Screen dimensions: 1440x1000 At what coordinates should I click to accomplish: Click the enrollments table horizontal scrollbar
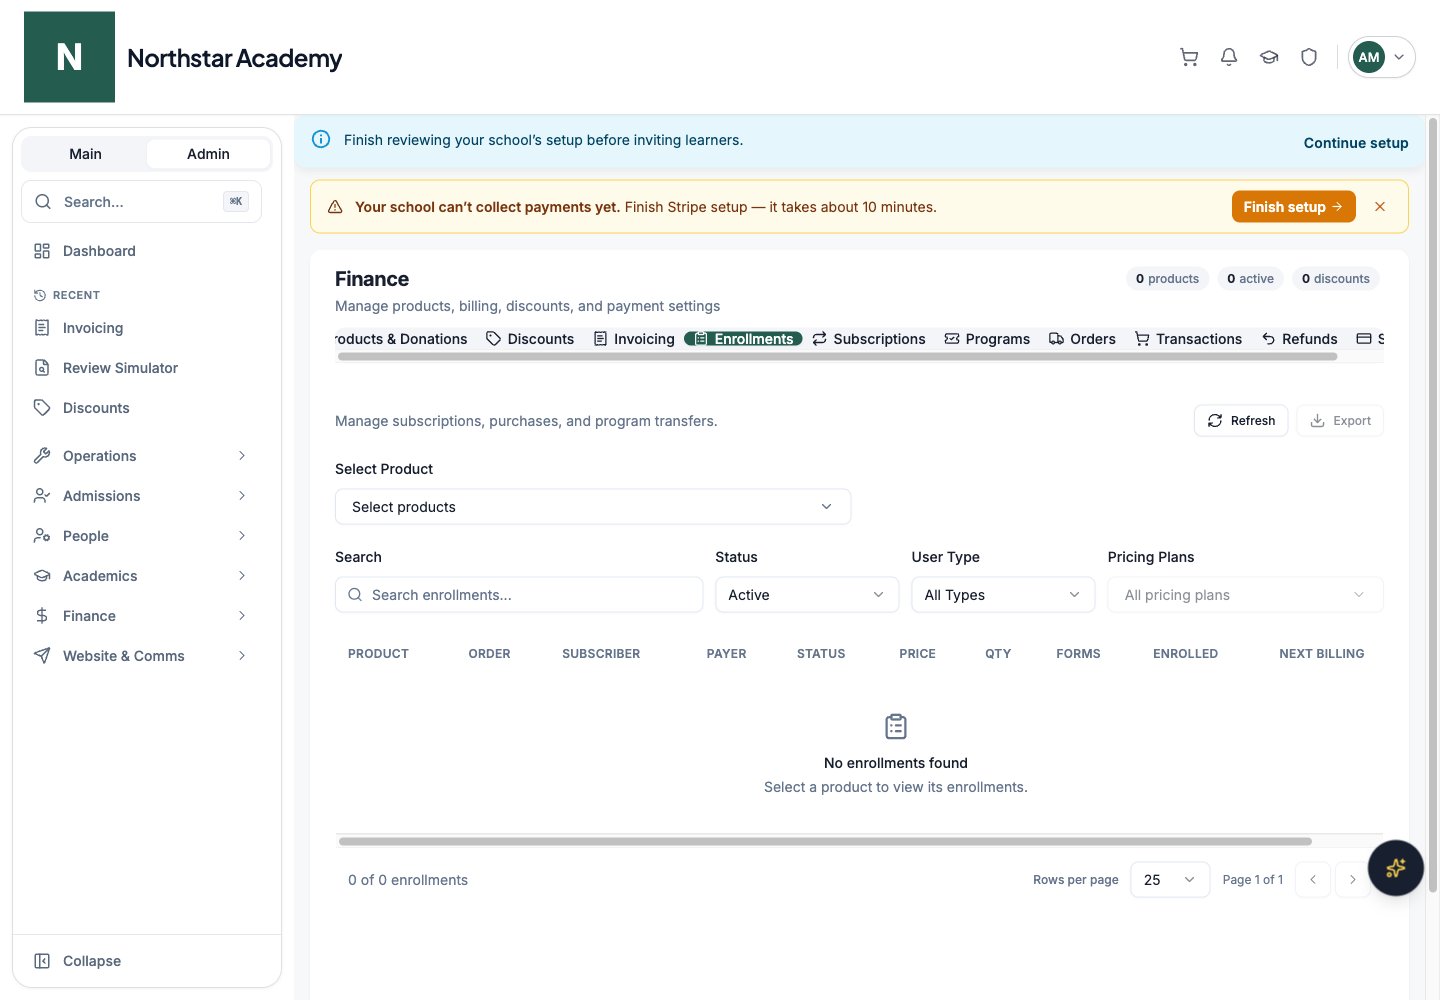tap(825, 842)
